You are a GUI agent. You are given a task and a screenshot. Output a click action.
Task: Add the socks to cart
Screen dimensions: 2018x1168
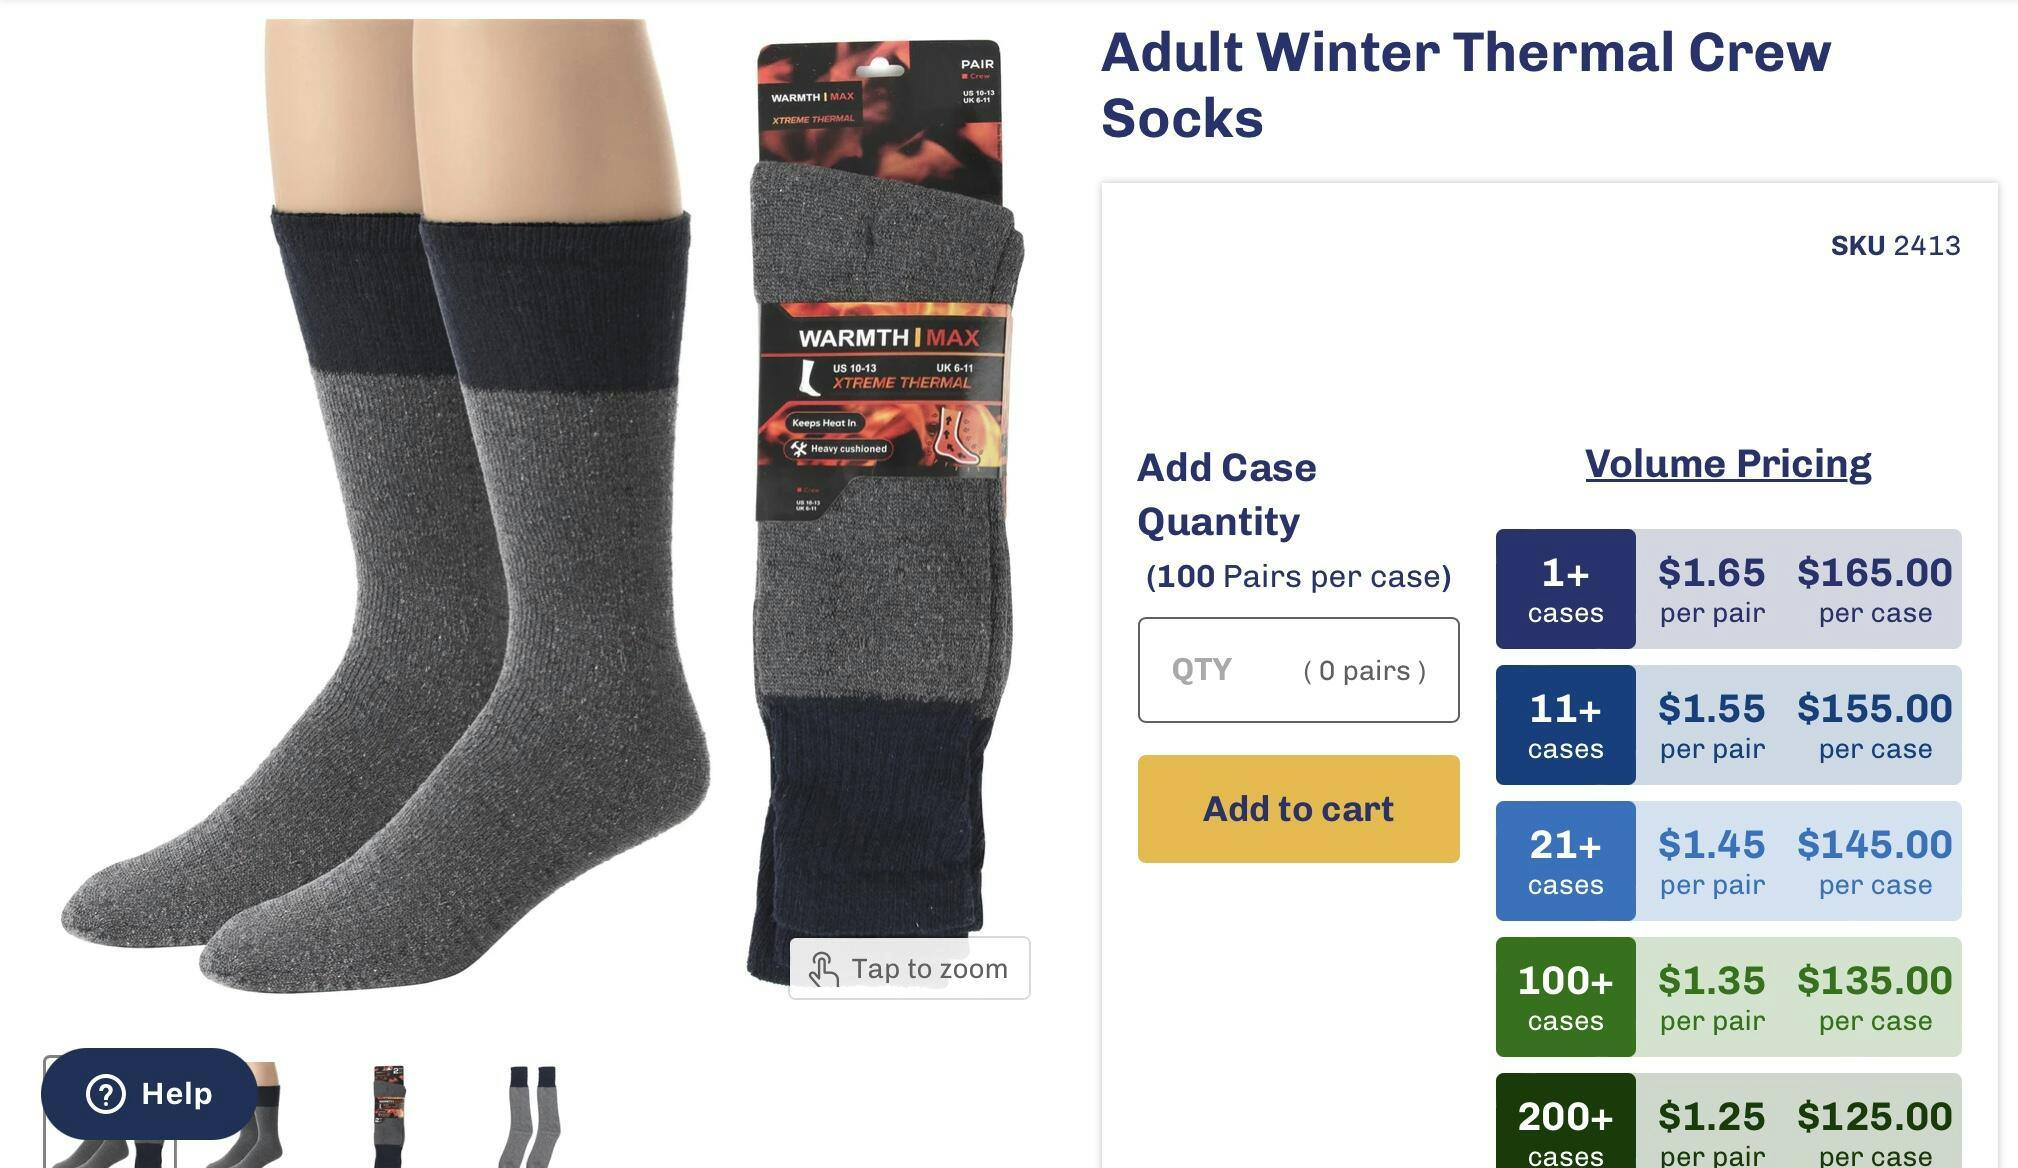click(1298, 809)
